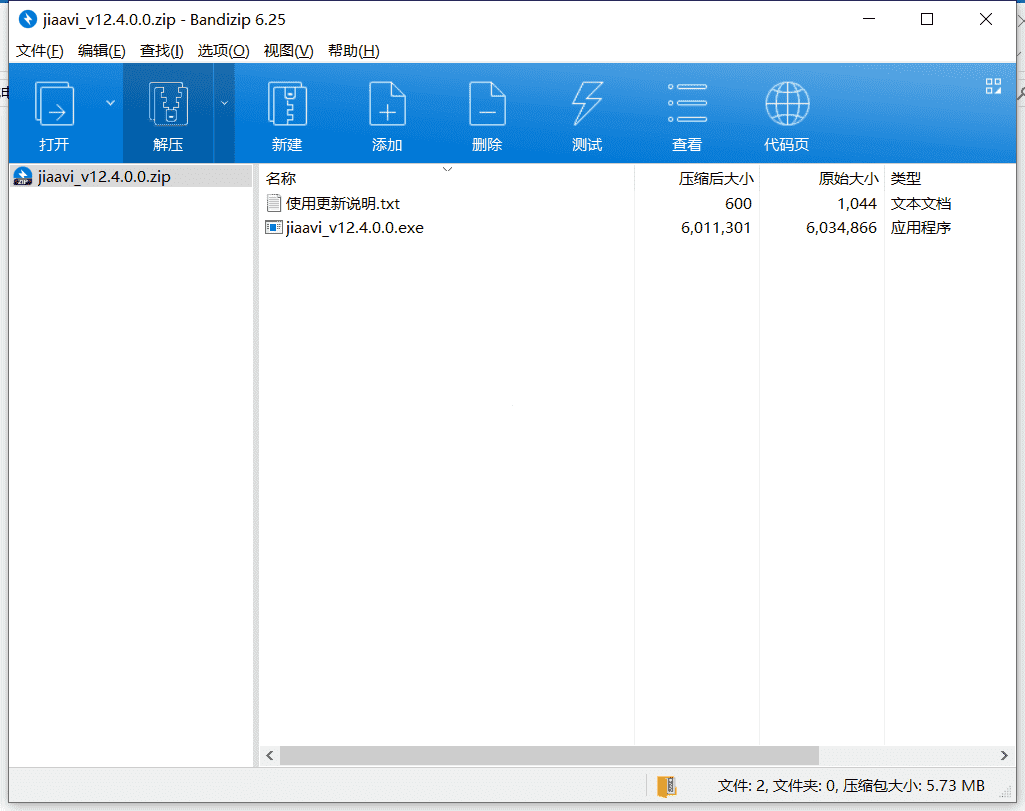
Task: Minimize the Bandizip window
Action: (x=869, y=20)
